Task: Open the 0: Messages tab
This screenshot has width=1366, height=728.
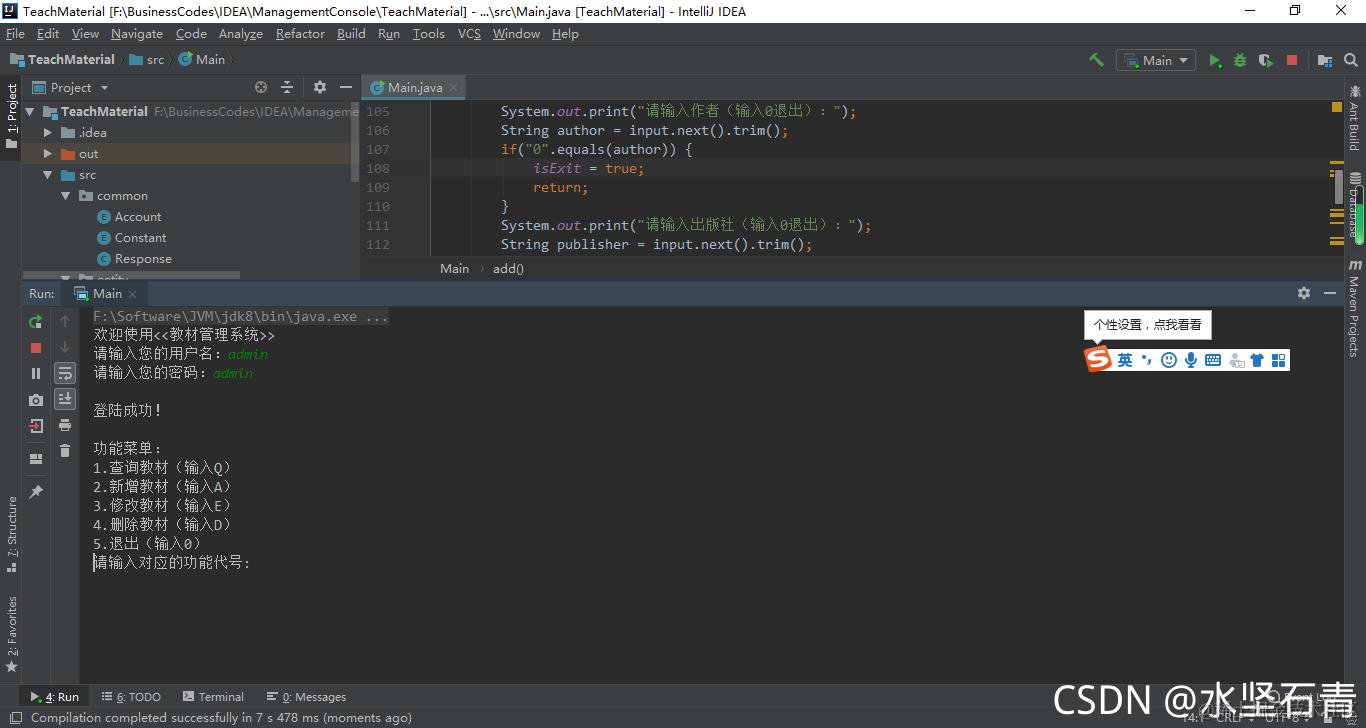Action: click(306, 697)
